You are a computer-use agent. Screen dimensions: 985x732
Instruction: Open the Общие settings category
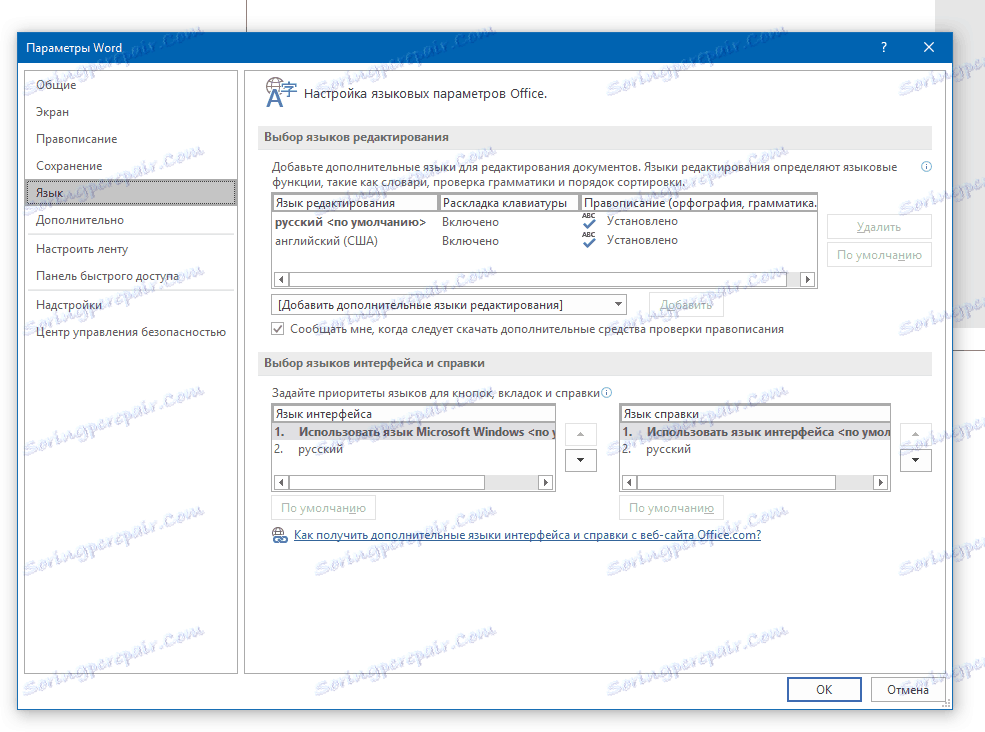(131, 85)
